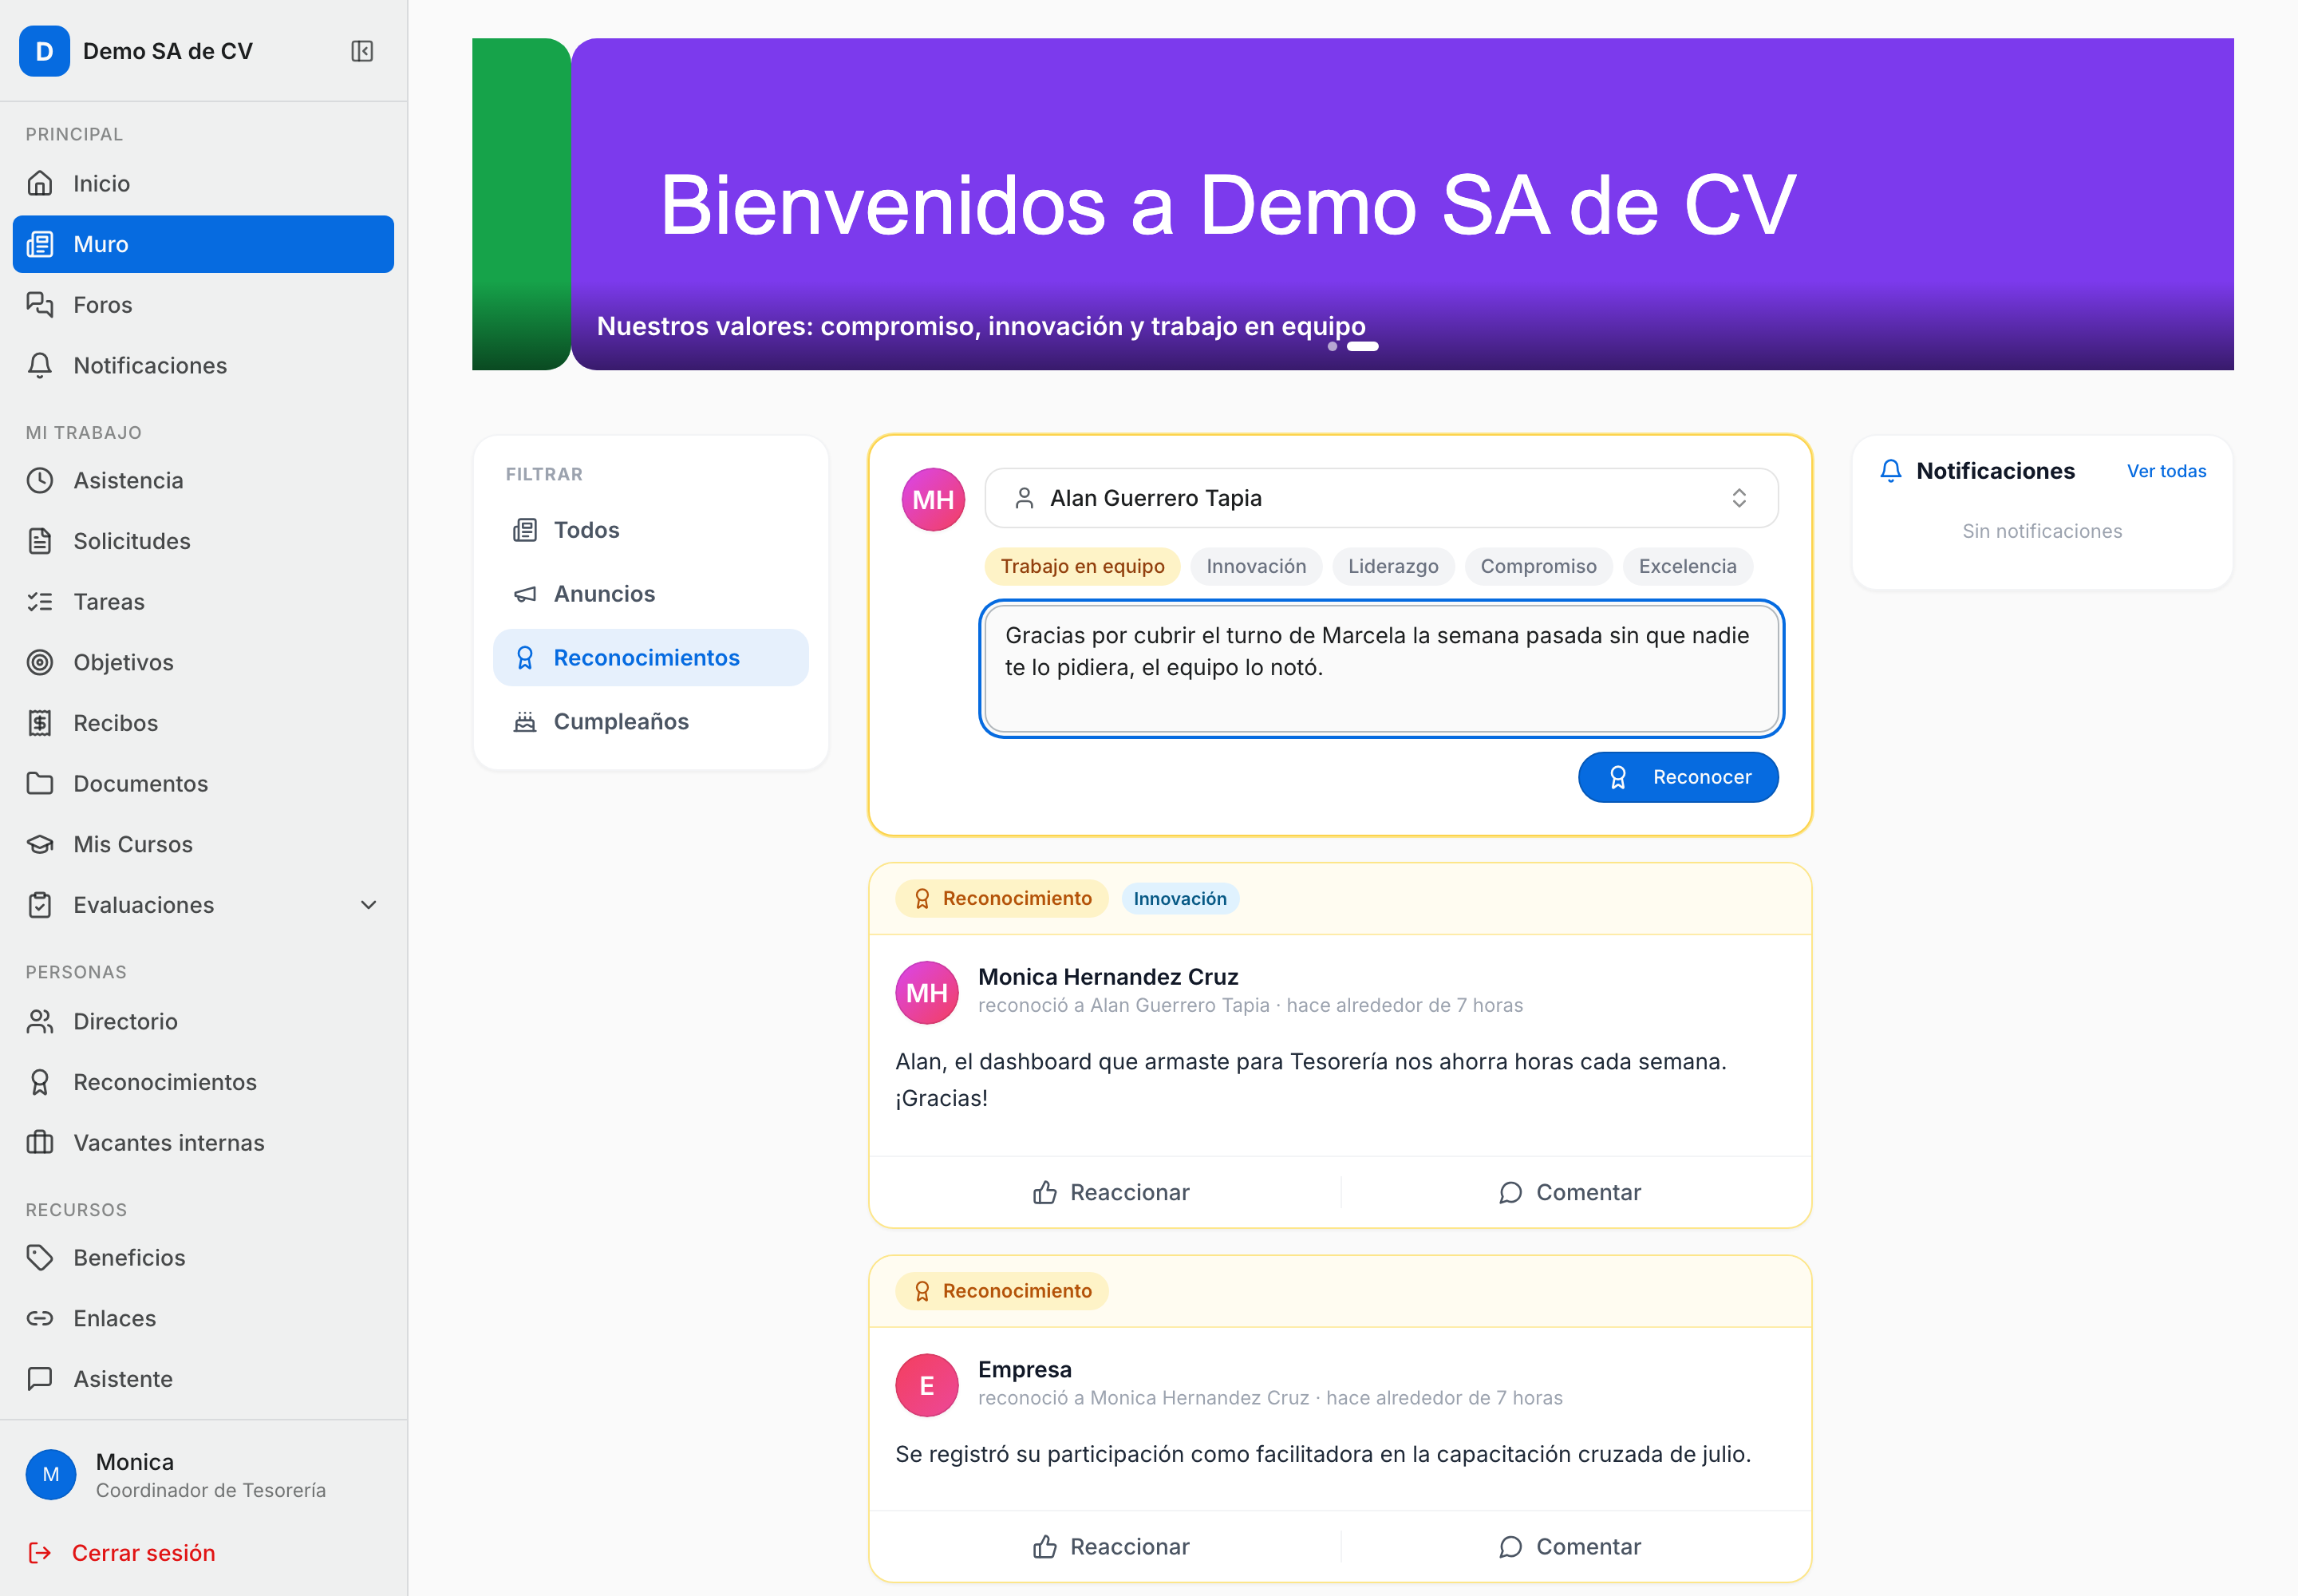Click the Tareas checklist icon
Viewport: 2298px width, 1596px height.
[x=40, y=601]
